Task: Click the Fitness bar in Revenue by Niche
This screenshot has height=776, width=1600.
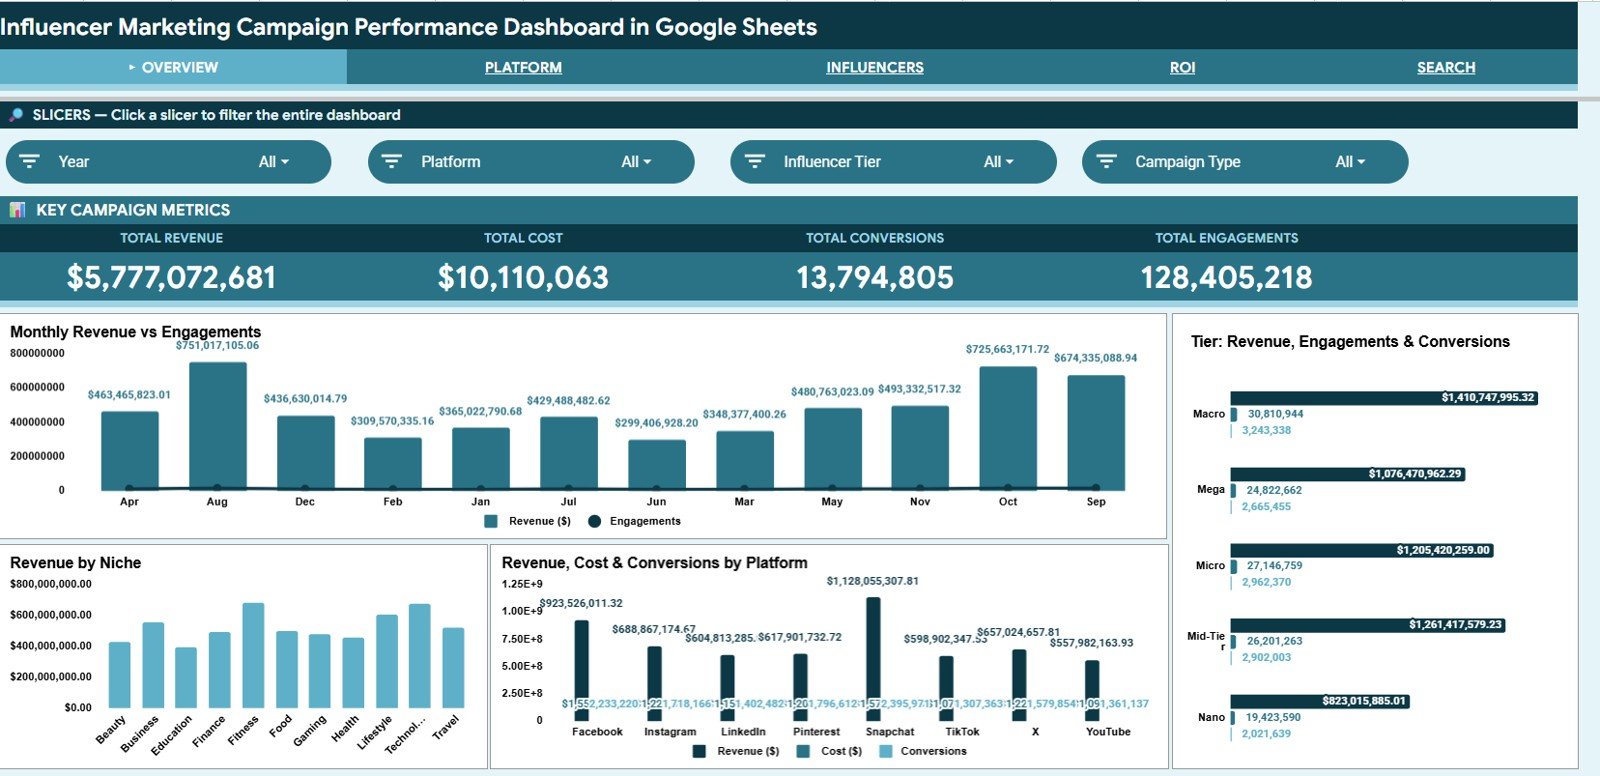Action: tap(253, 655)
